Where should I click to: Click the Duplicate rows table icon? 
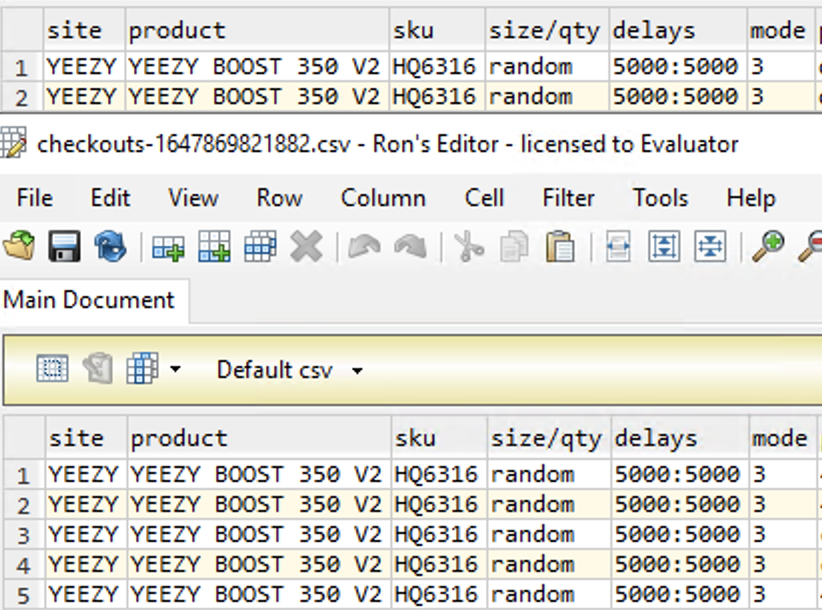point(260,246)
